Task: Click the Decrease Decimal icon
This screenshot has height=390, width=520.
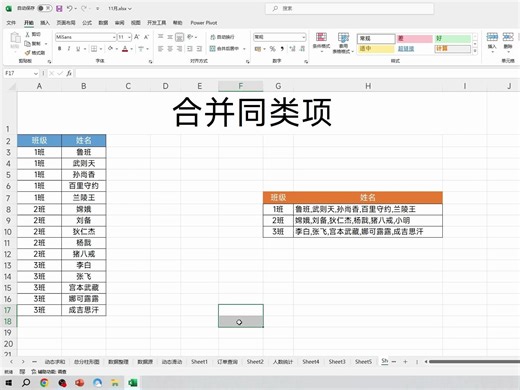Action: [x=302, y=49]
